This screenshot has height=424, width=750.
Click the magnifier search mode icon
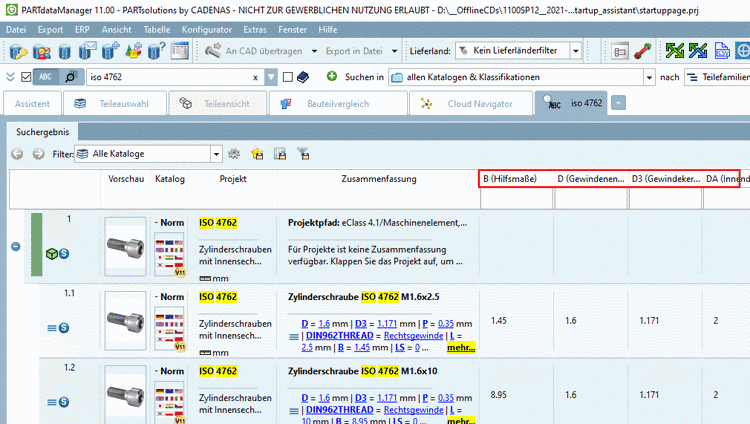(69, 77)
